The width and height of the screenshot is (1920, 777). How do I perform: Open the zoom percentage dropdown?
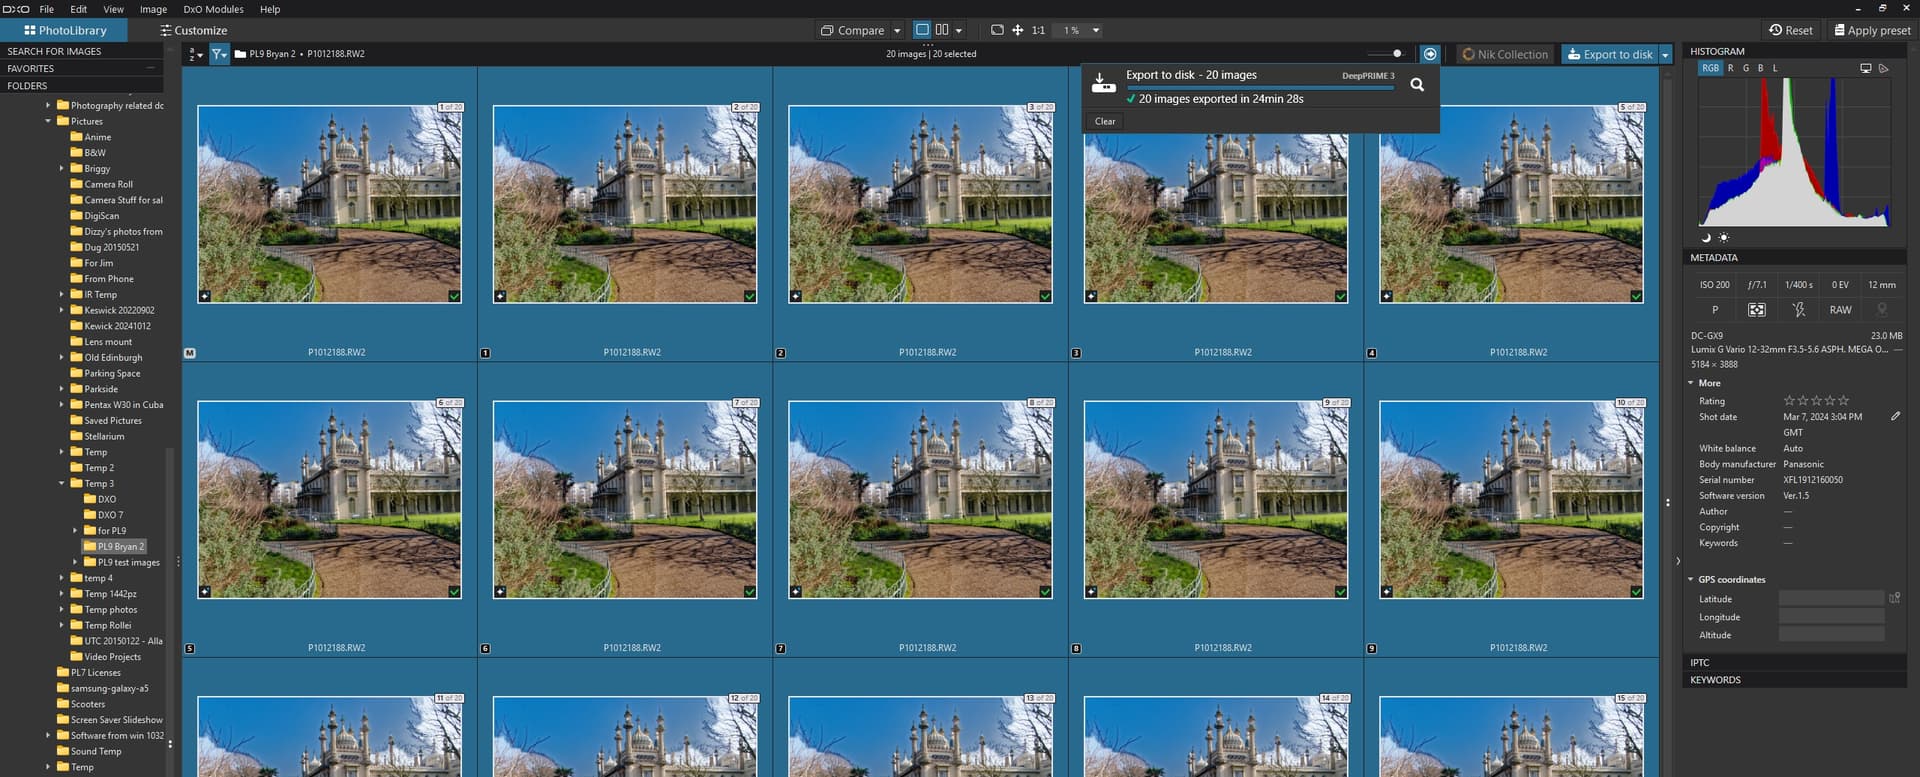[x=1095, y=30]
